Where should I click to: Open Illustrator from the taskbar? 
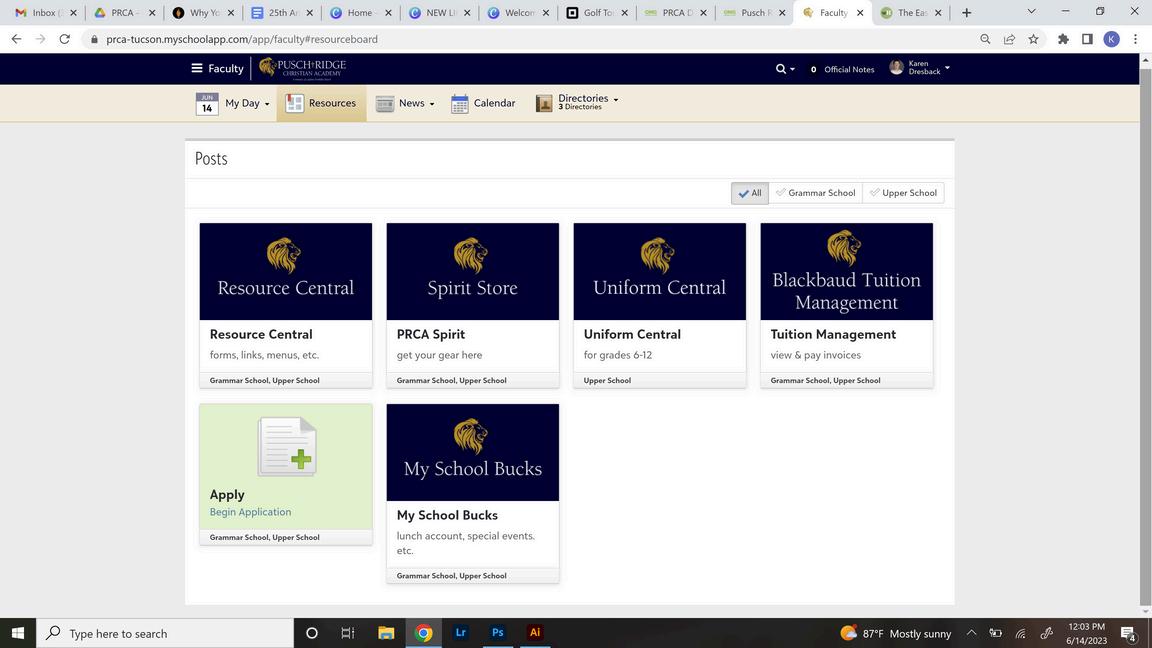point(535,633)
